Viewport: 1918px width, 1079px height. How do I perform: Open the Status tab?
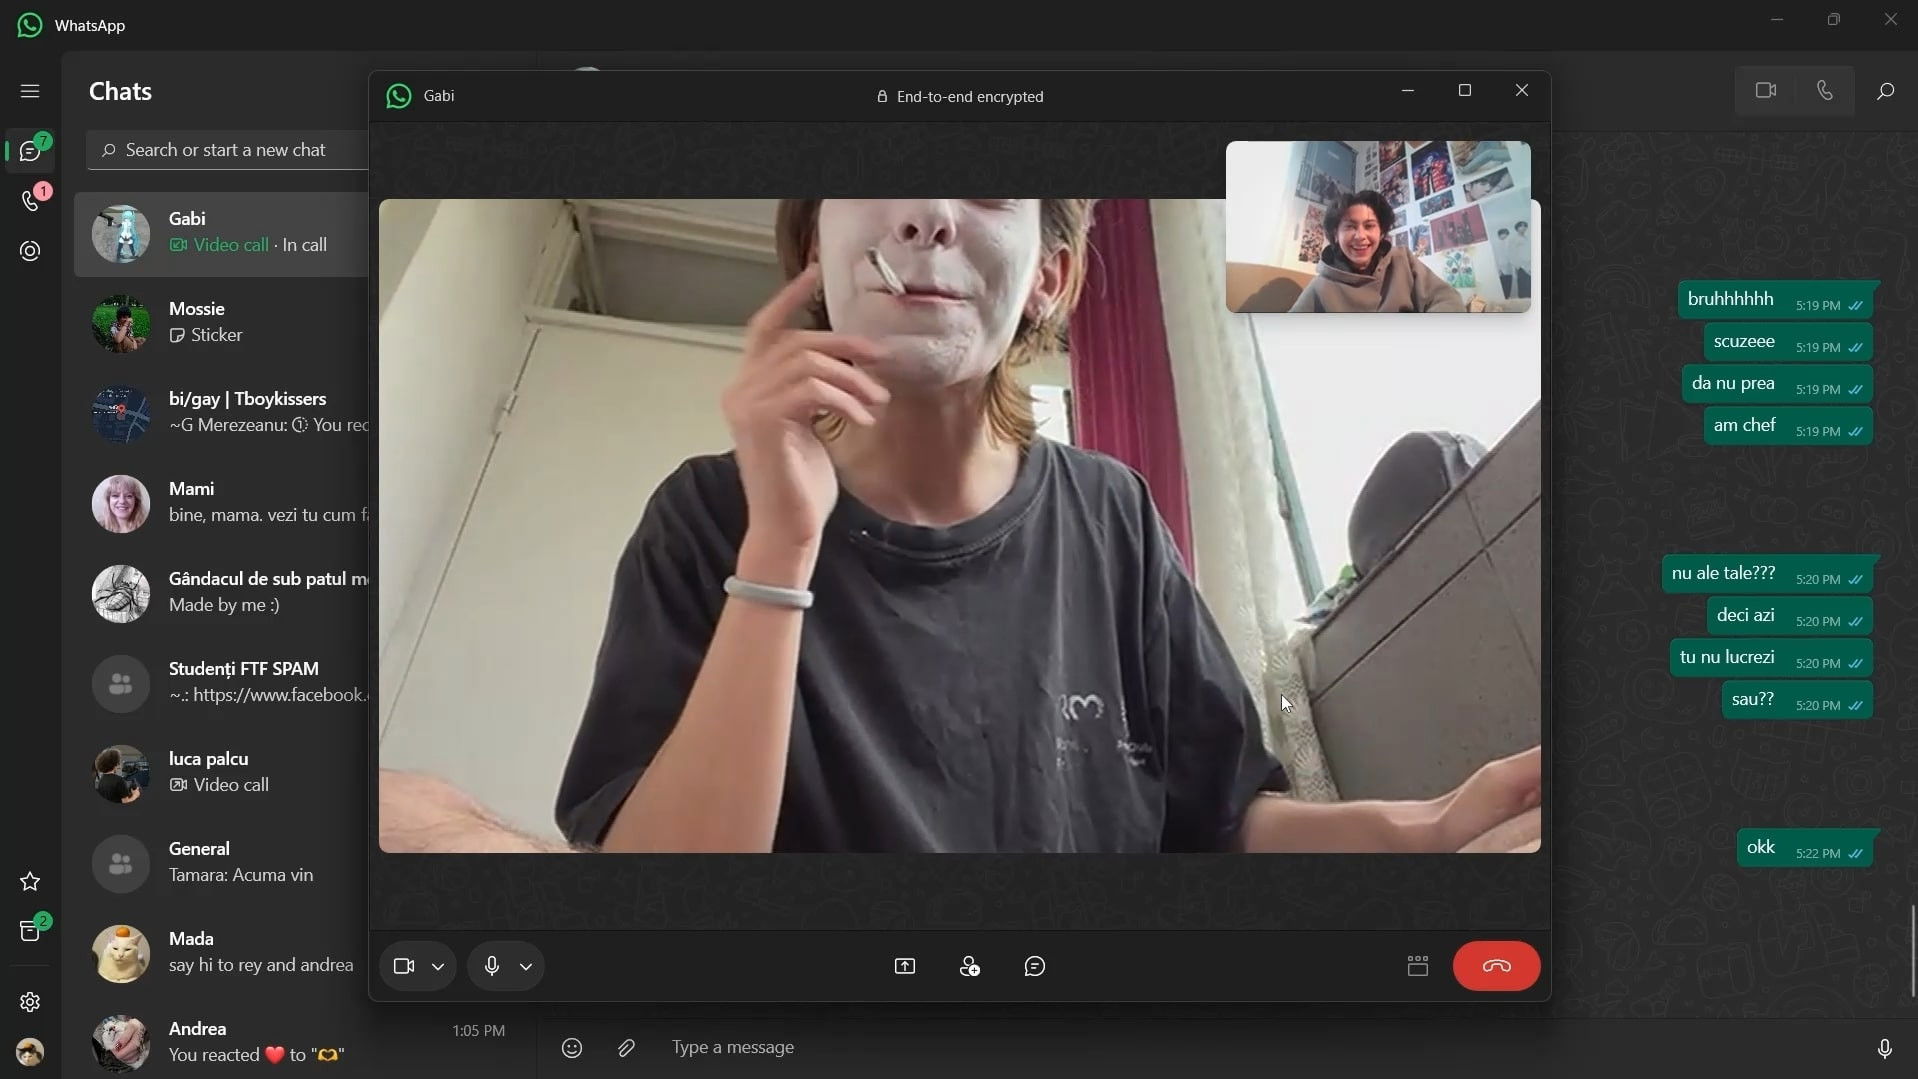click(x=30, y=251)
